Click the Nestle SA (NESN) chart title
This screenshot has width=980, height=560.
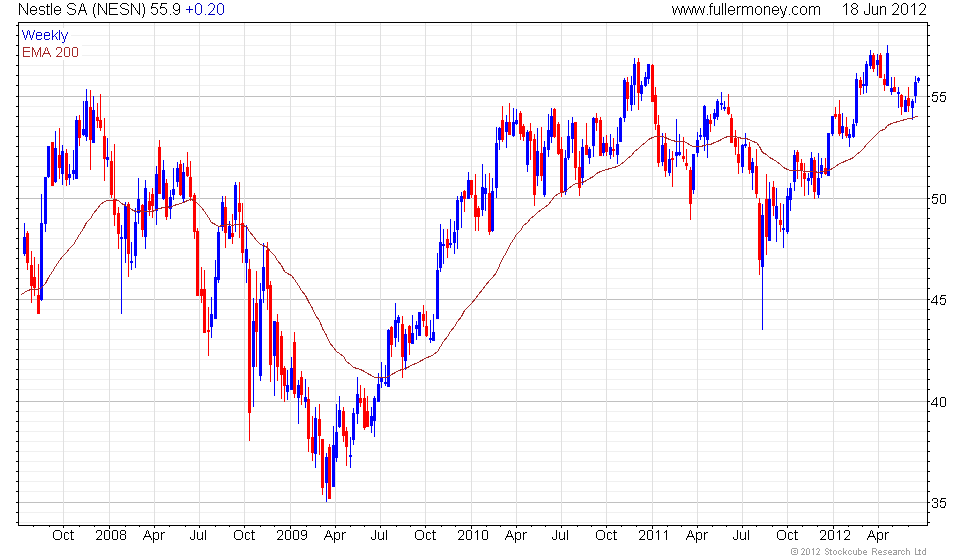point(82,9)
